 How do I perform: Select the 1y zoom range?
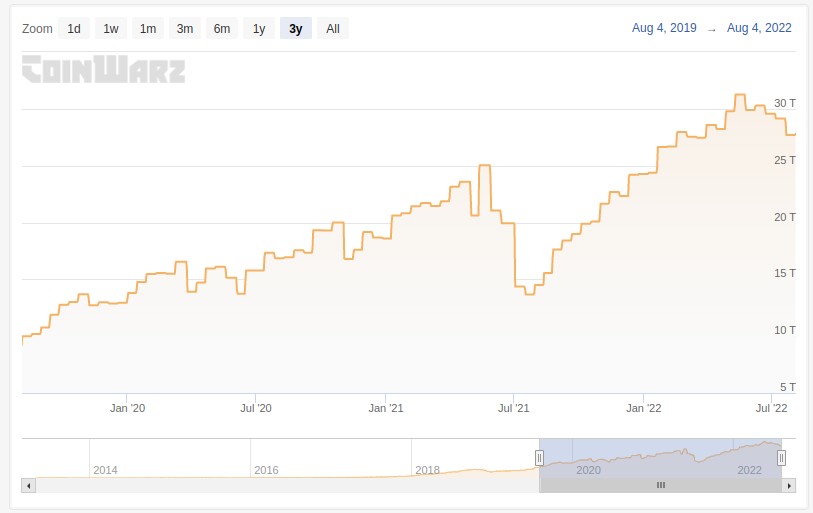point(259,29)
